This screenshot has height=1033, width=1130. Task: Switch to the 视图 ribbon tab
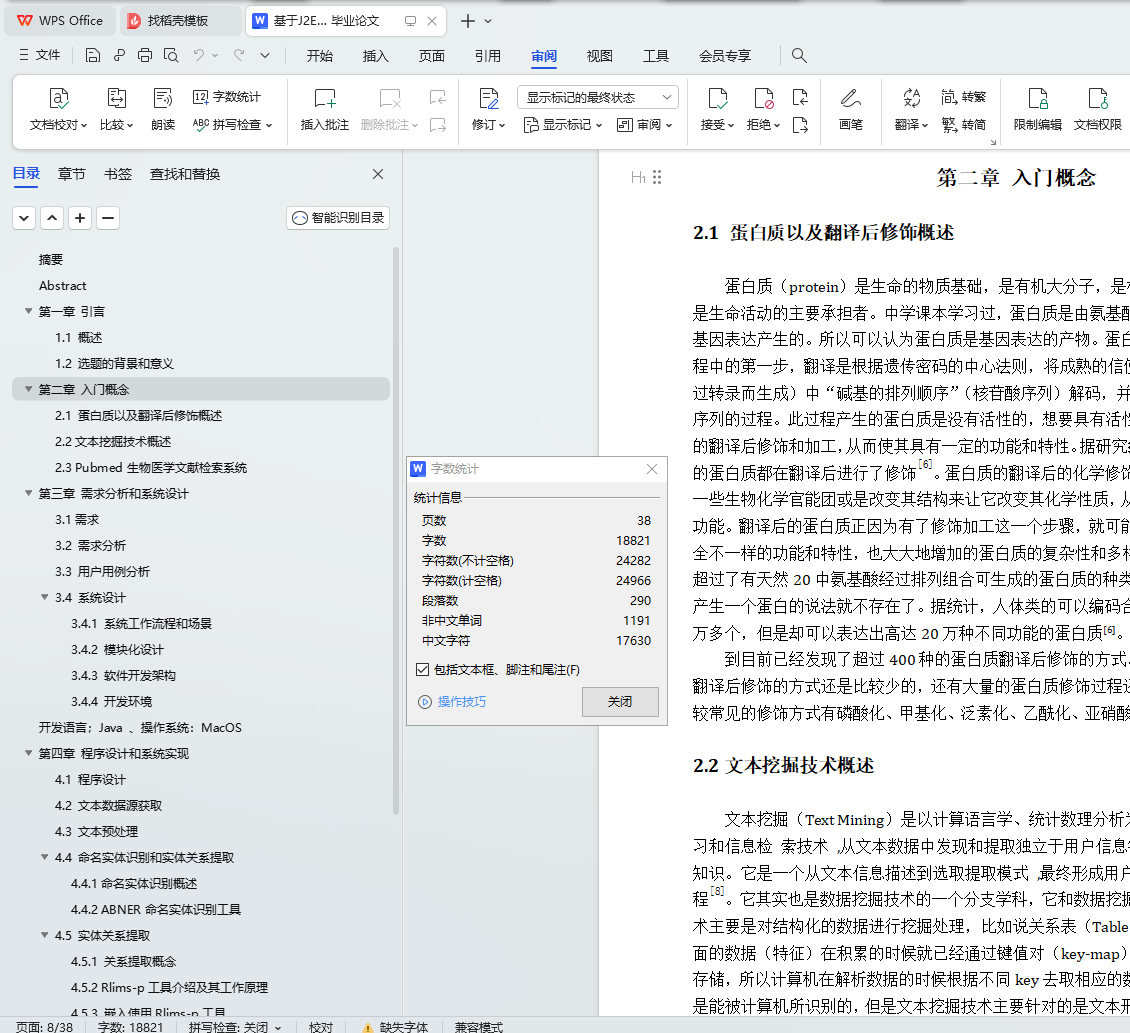click(x=600, y=56)
